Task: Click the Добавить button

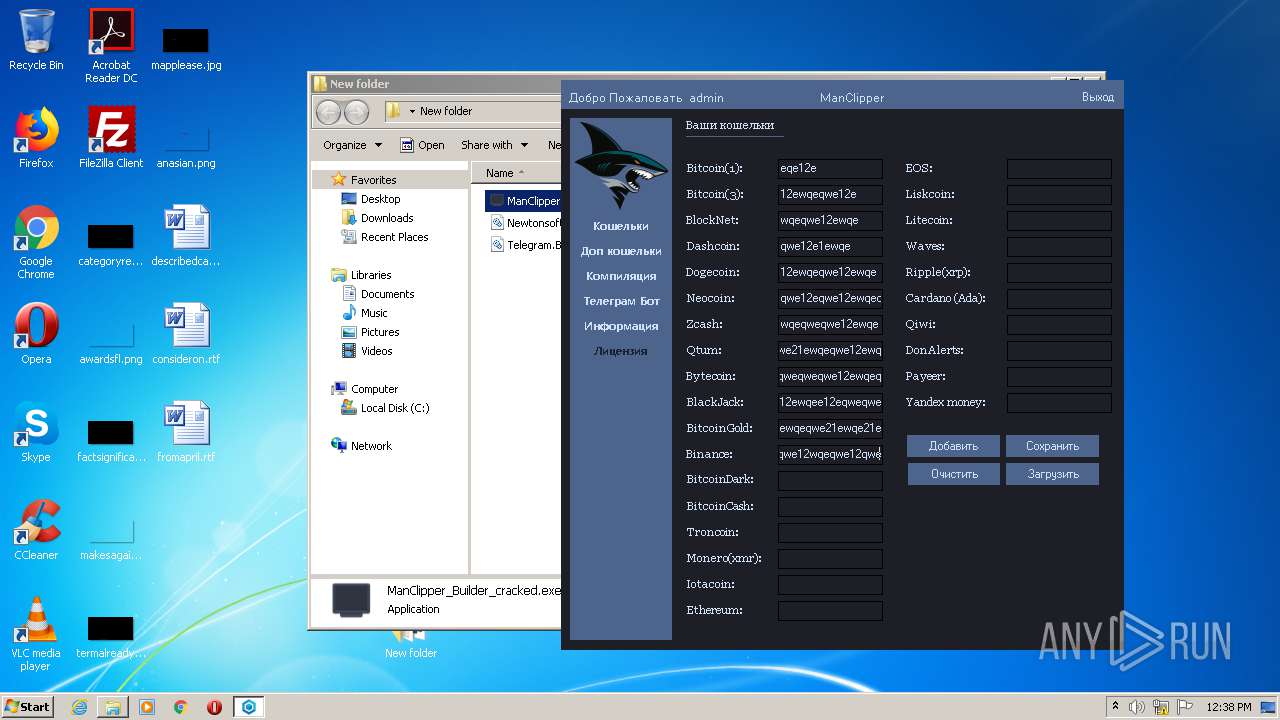Action: click(953, 446)
